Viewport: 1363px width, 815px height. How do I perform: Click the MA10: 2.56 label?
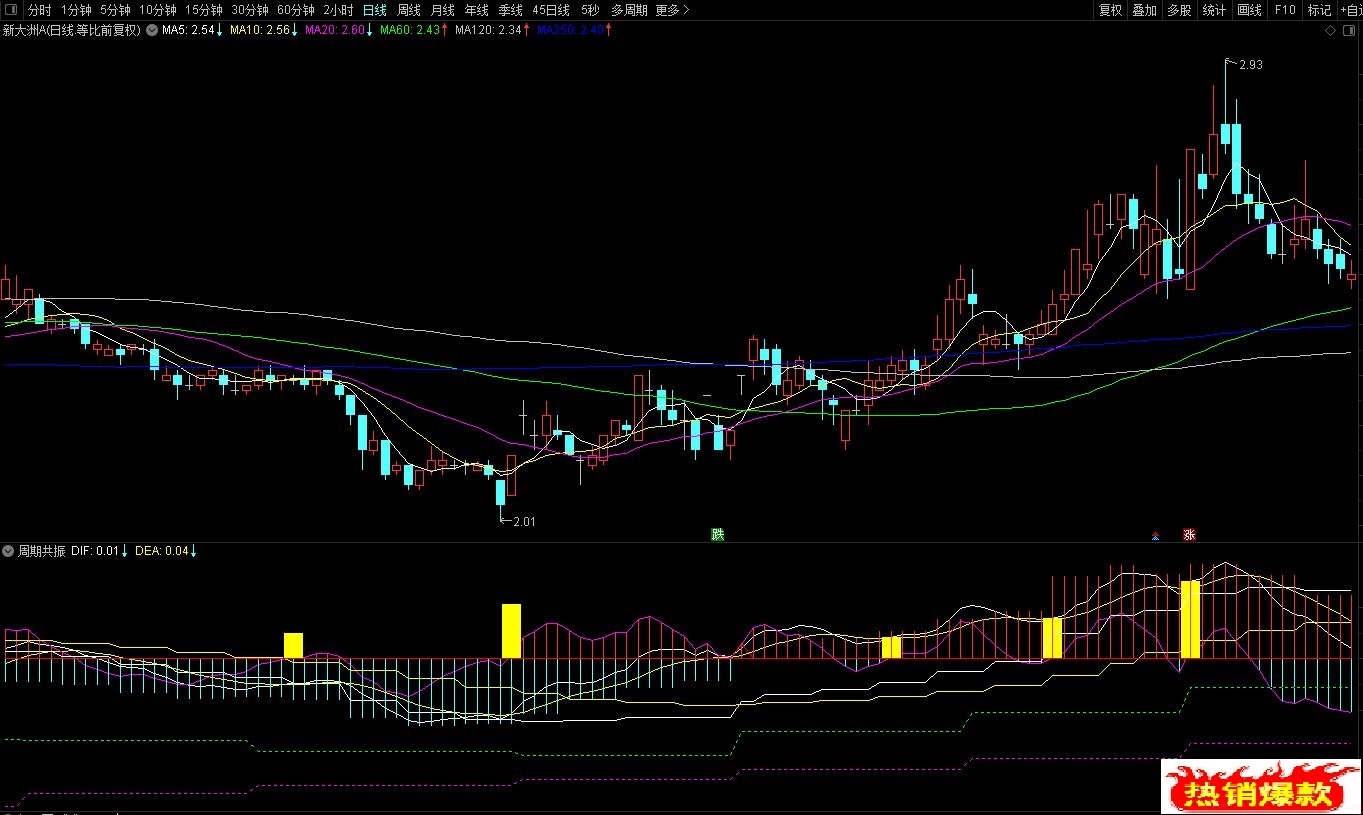(260, 30)
